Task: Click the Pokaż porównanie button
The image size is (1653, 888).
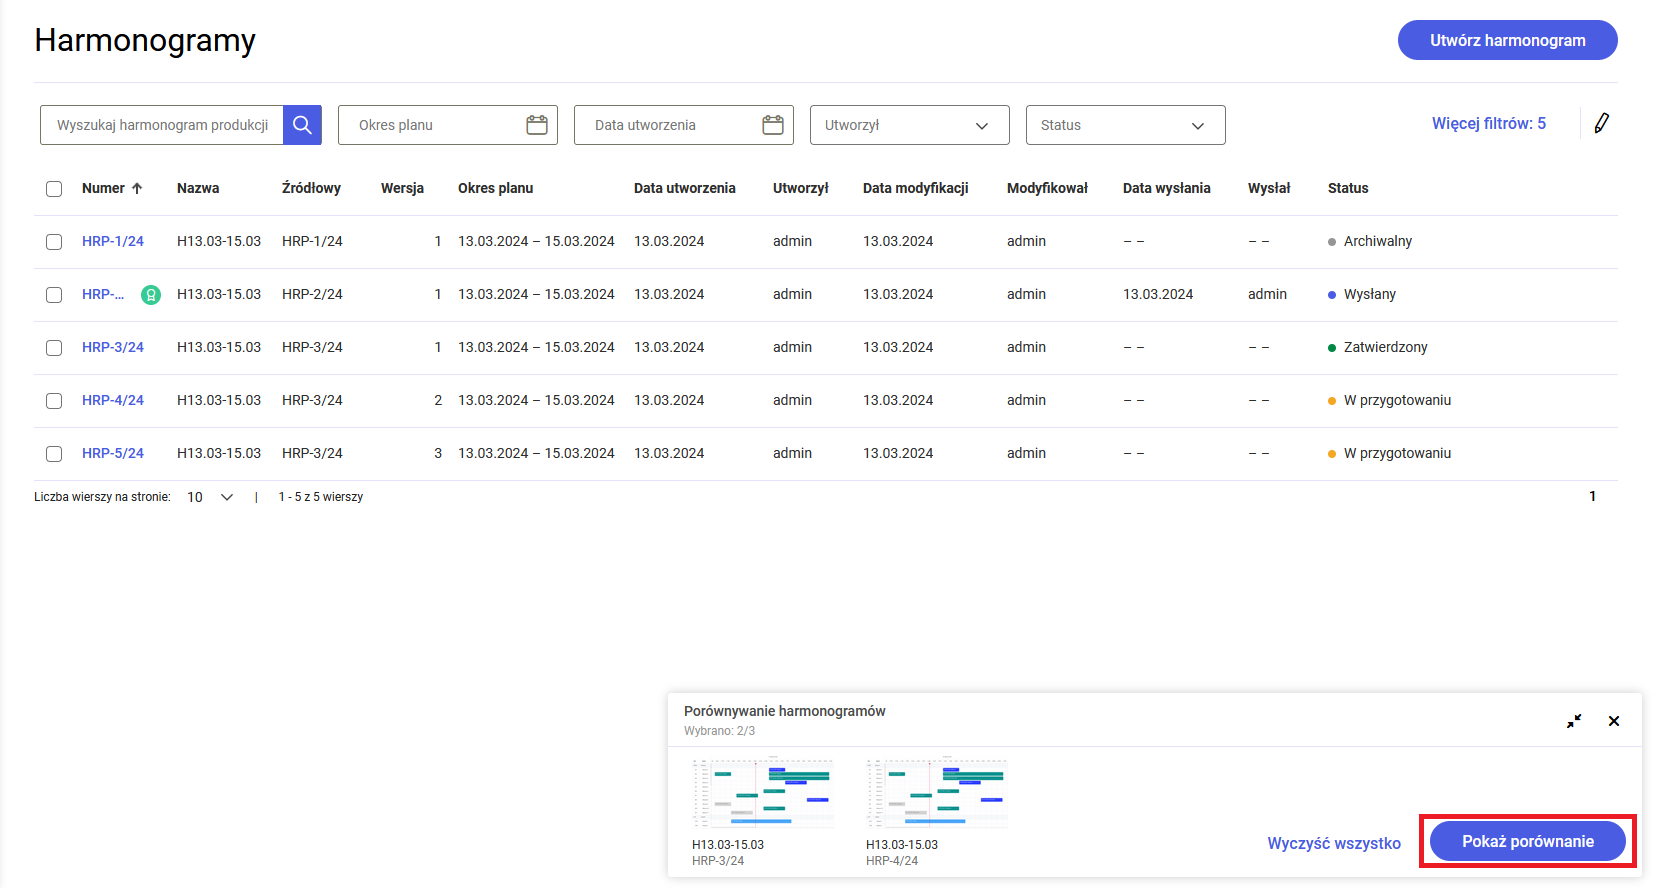Action: coord(1527,841)
